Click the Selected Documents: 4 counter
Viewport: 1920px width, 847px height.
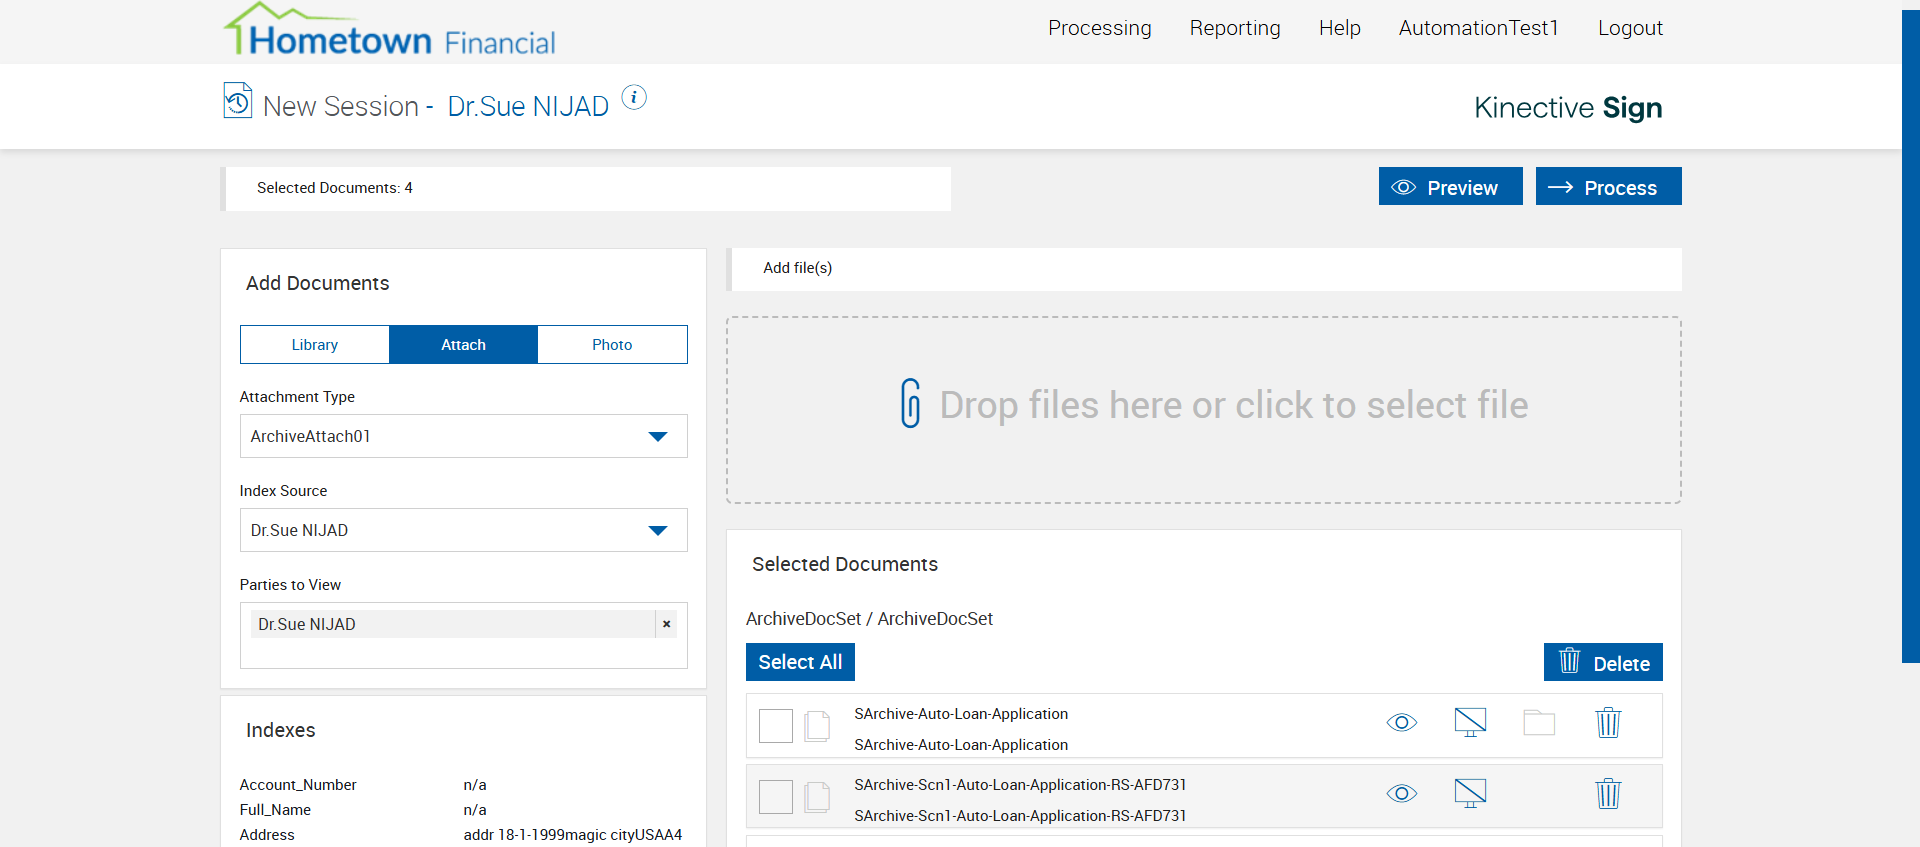(335, 188)
